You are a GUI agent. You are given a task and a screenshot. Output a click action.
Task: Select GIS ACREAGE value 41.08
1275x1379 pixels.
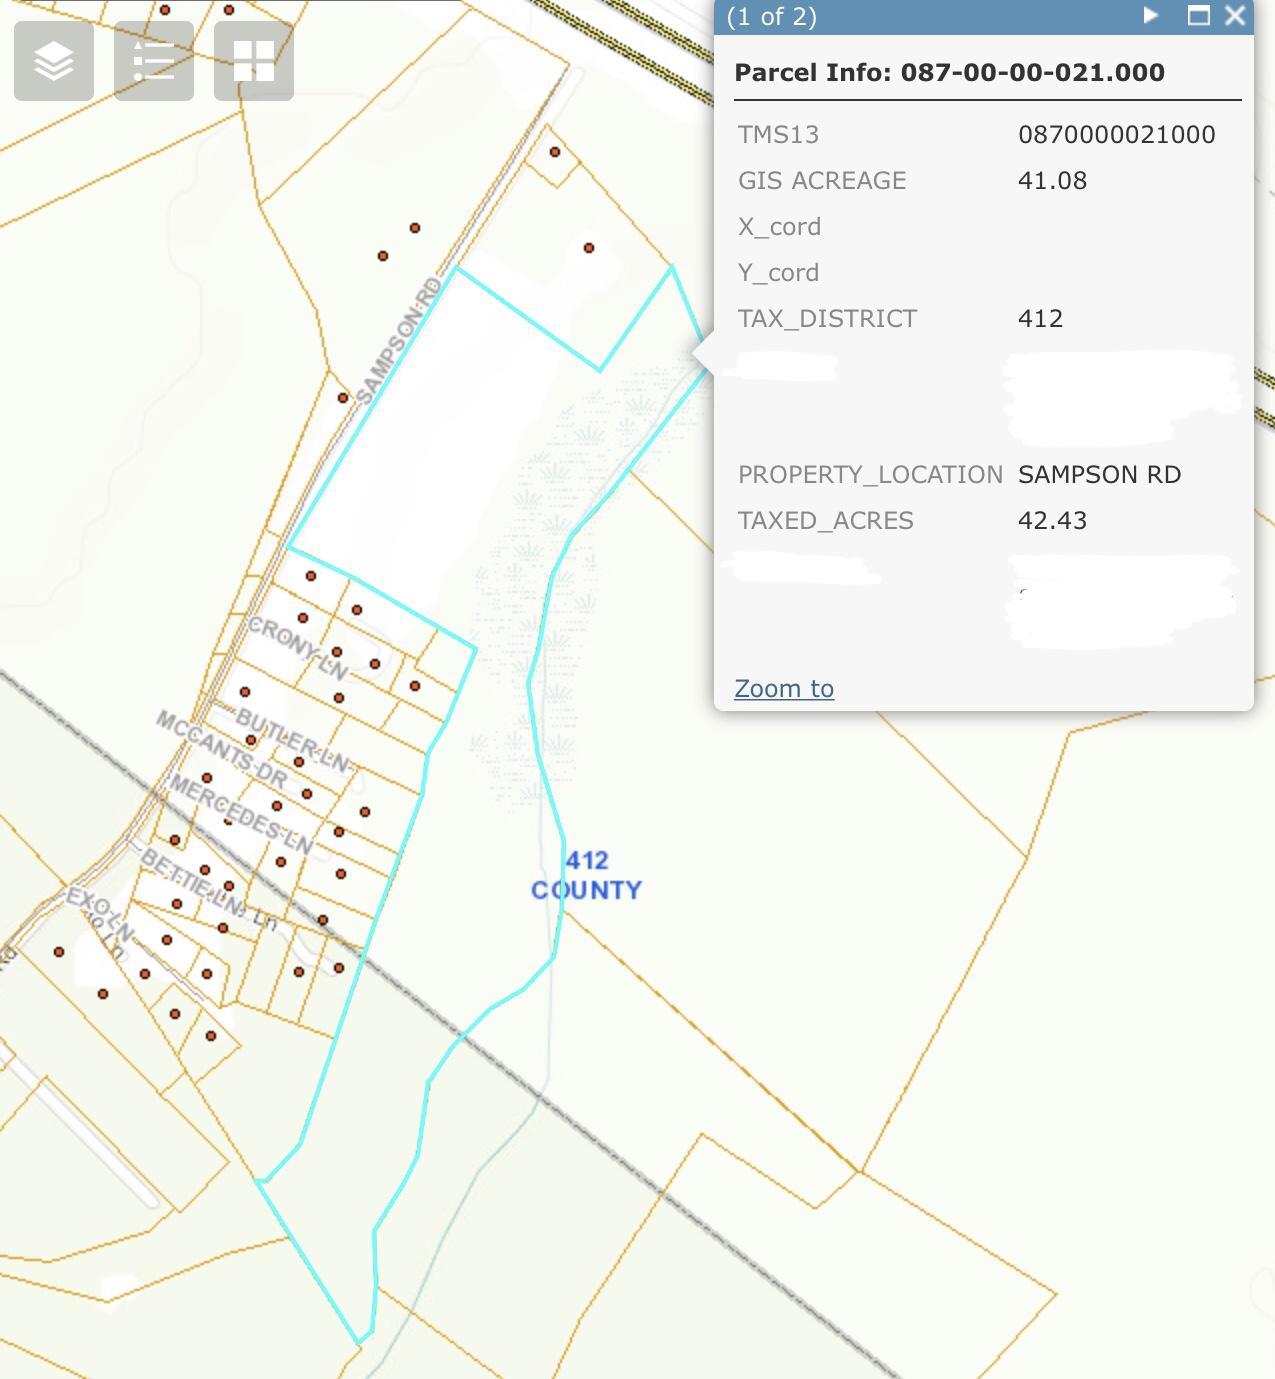click(1052, 181)
